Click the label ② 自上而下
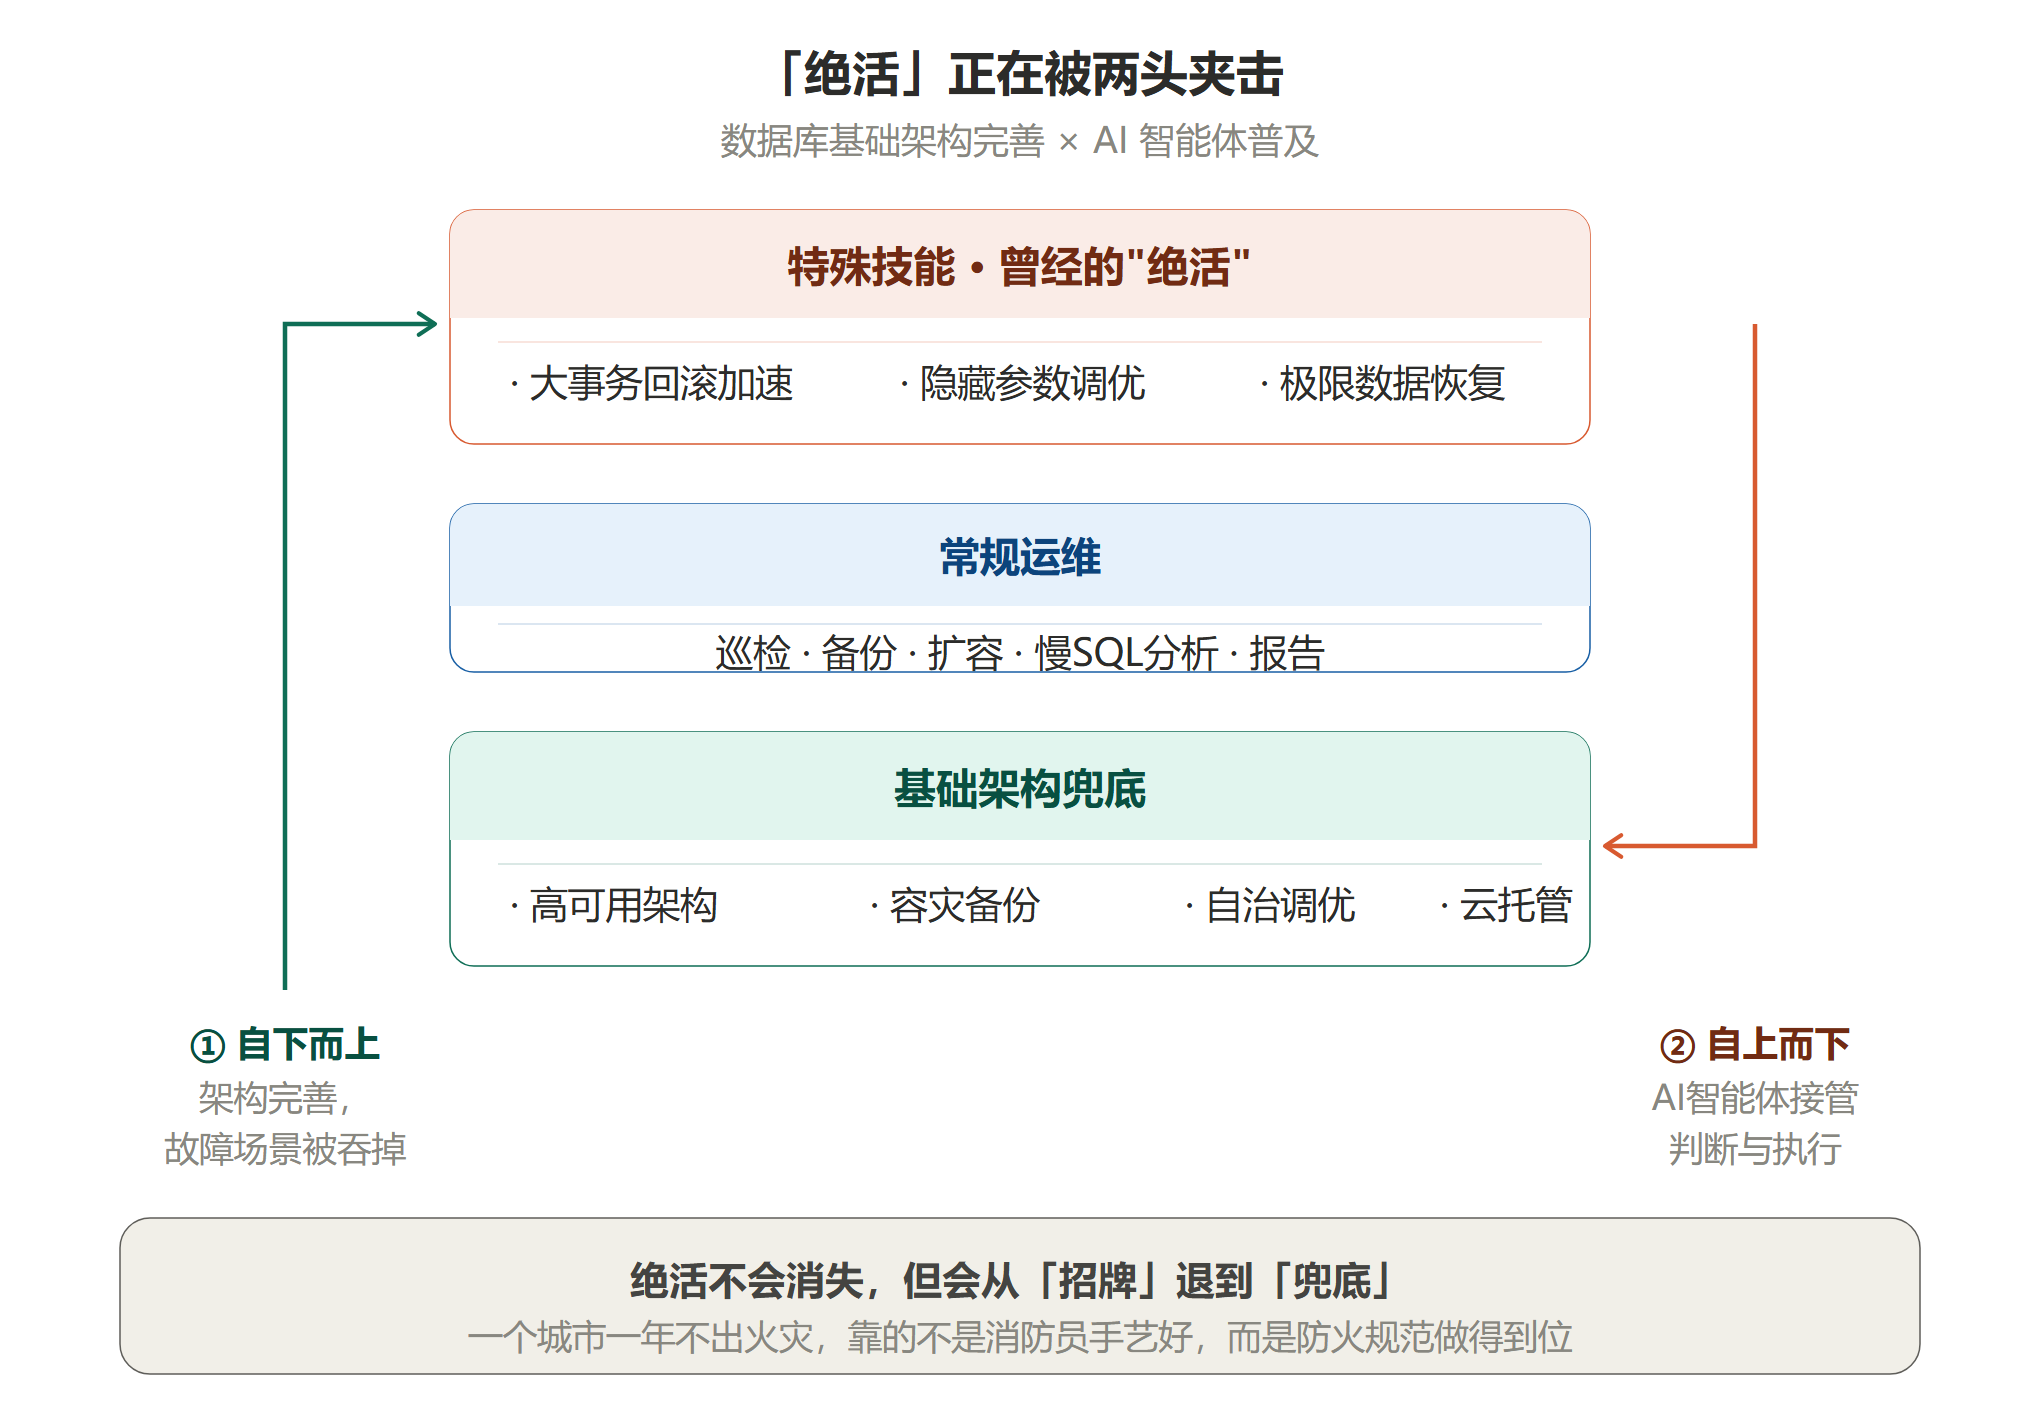The width and height of the screenshot is (2040, 1410). tap(1755, 1045)
